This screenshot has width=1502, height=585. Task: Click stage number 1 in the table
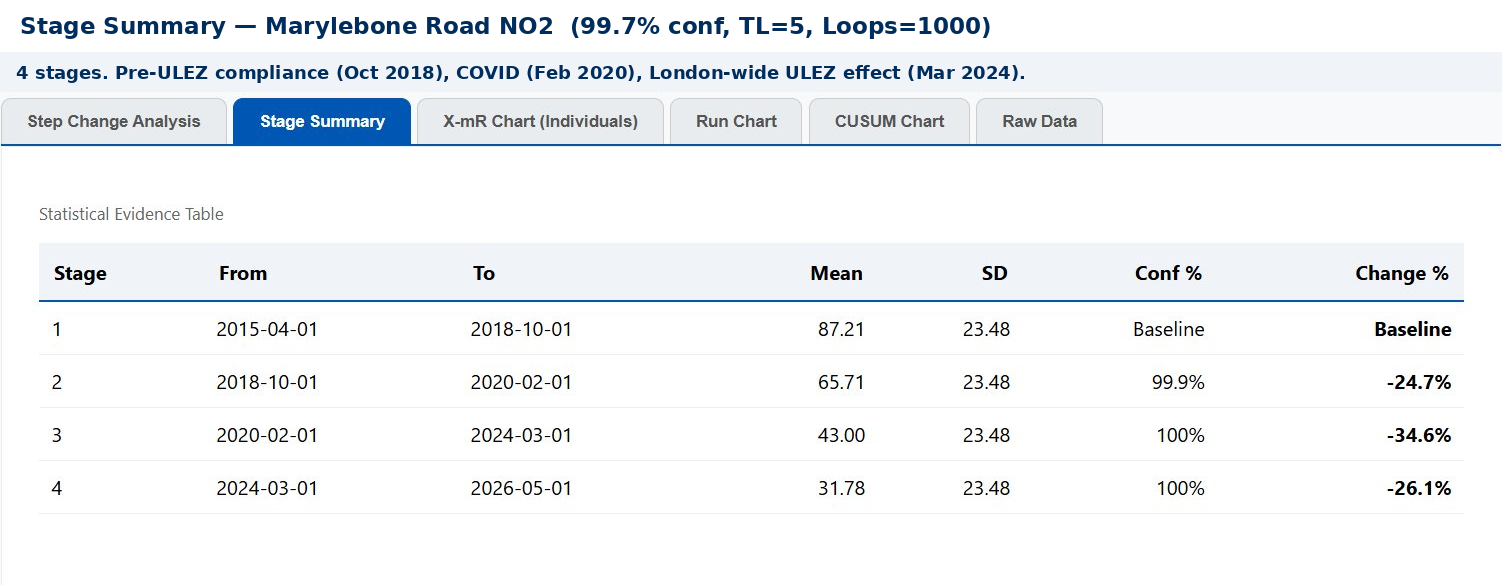[x=57, y=329]
